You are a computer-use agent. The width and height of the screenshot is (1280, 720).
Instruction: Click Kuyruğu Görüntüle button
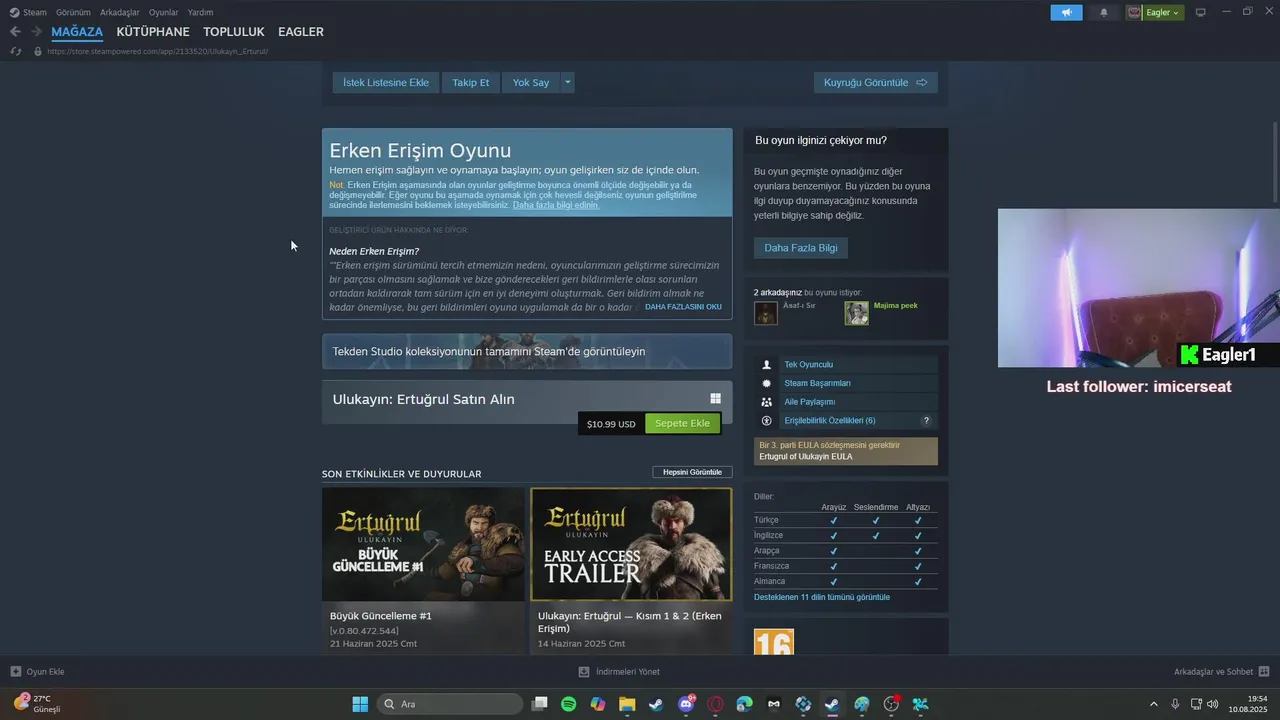(x=876, y=82)
